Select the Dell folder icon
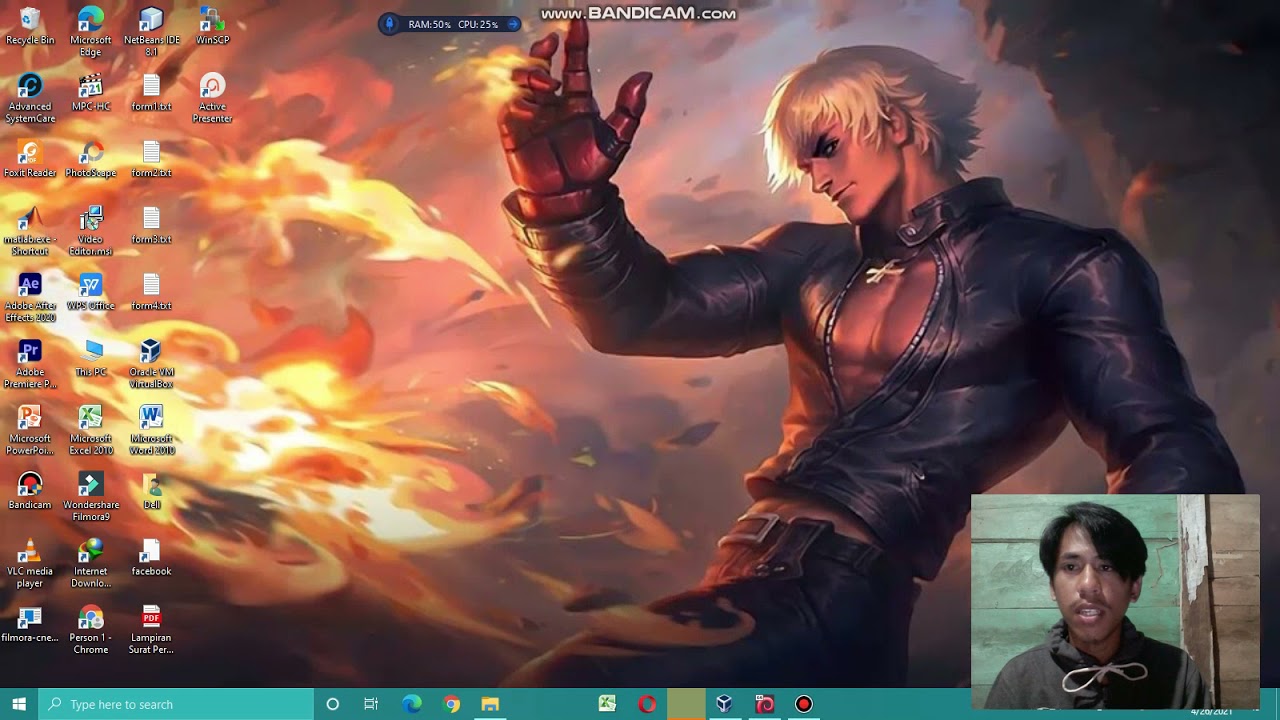The height and width of the screenshot is (720, 1280). (x=151, y=491)
